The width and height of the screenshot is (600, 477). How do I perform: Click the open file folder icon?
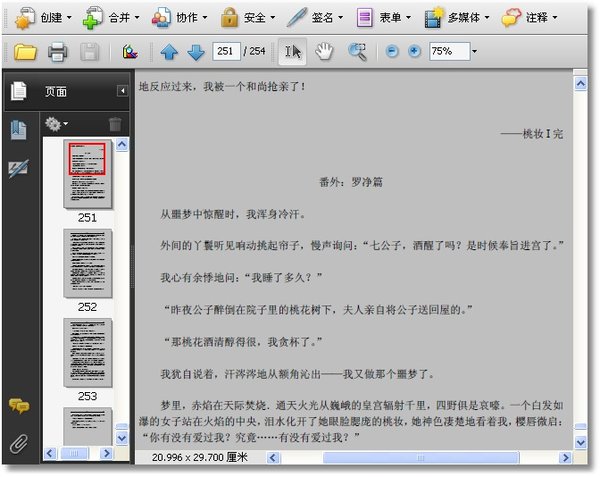[25, 52]
